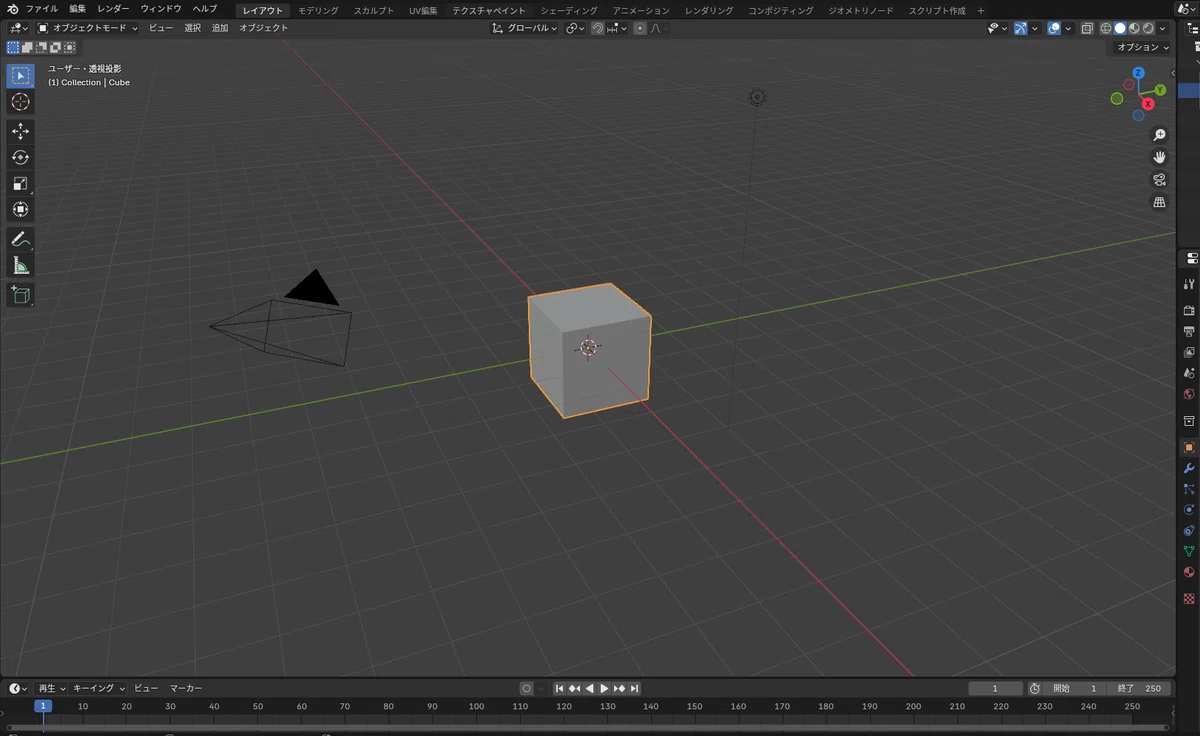This screenshot has height=736, width=1200.
Task: Switch to the シェーディング workspace tab
Action: point(569,10)
